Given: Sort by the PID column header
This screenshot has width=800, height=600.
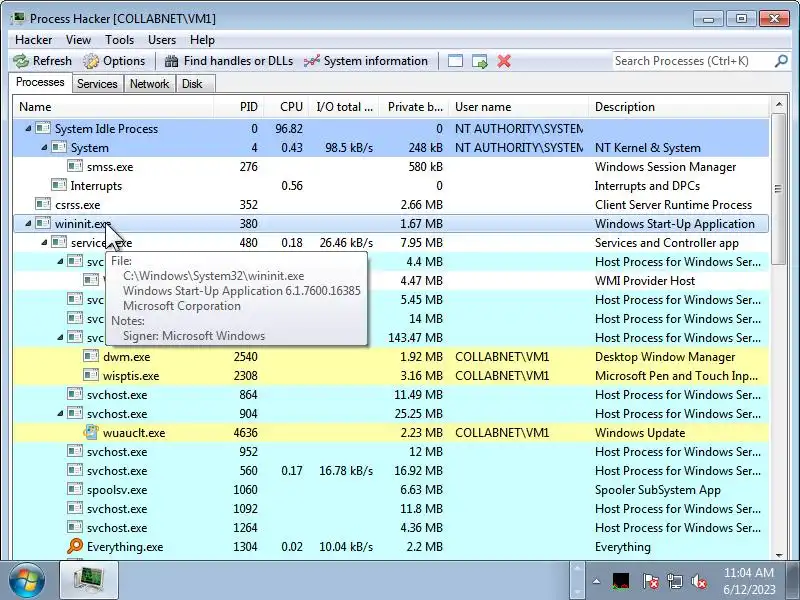Looking at the screenshot, I should coord(238,107).
